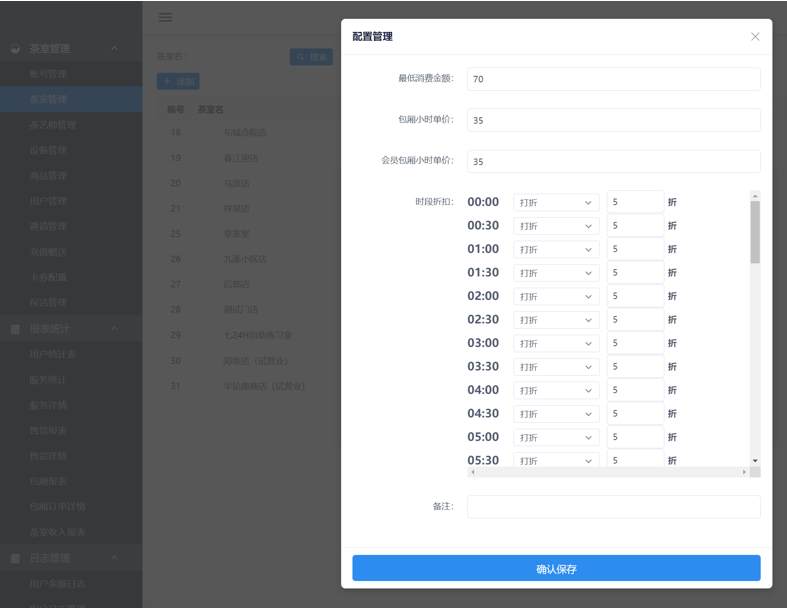
Task: Click the 日志管理 section icon
Action: click(x=16, y=558)
